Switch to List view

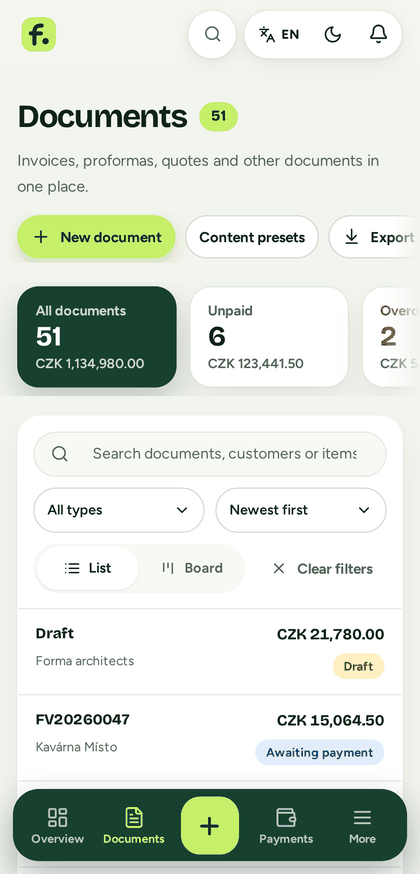87,568
